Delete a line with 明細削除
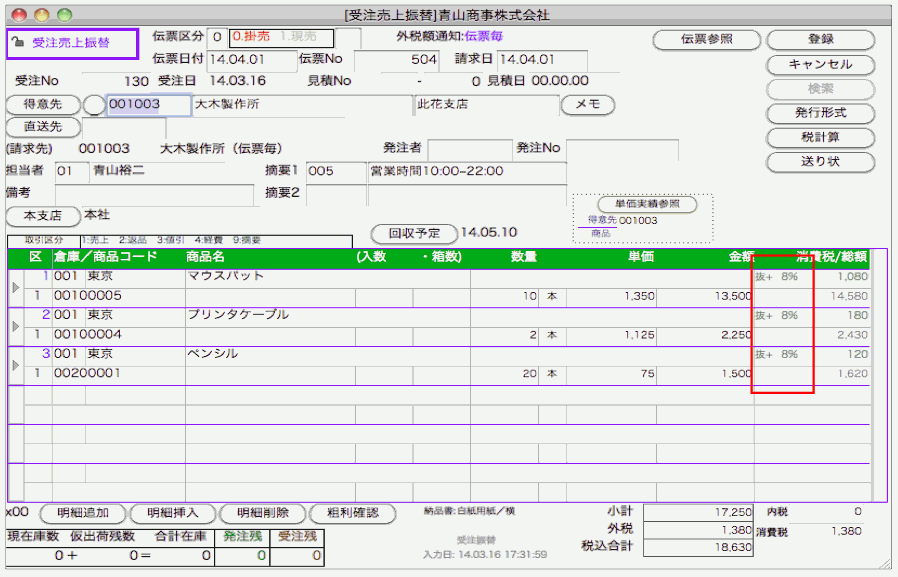Viewport: 898px width, 577px height. [263, 513]
